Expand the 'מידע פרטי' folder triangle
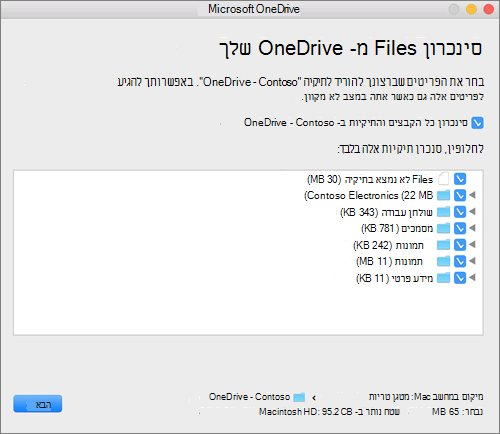This screenshot has height=434, width=500. [x=472, y=277]
